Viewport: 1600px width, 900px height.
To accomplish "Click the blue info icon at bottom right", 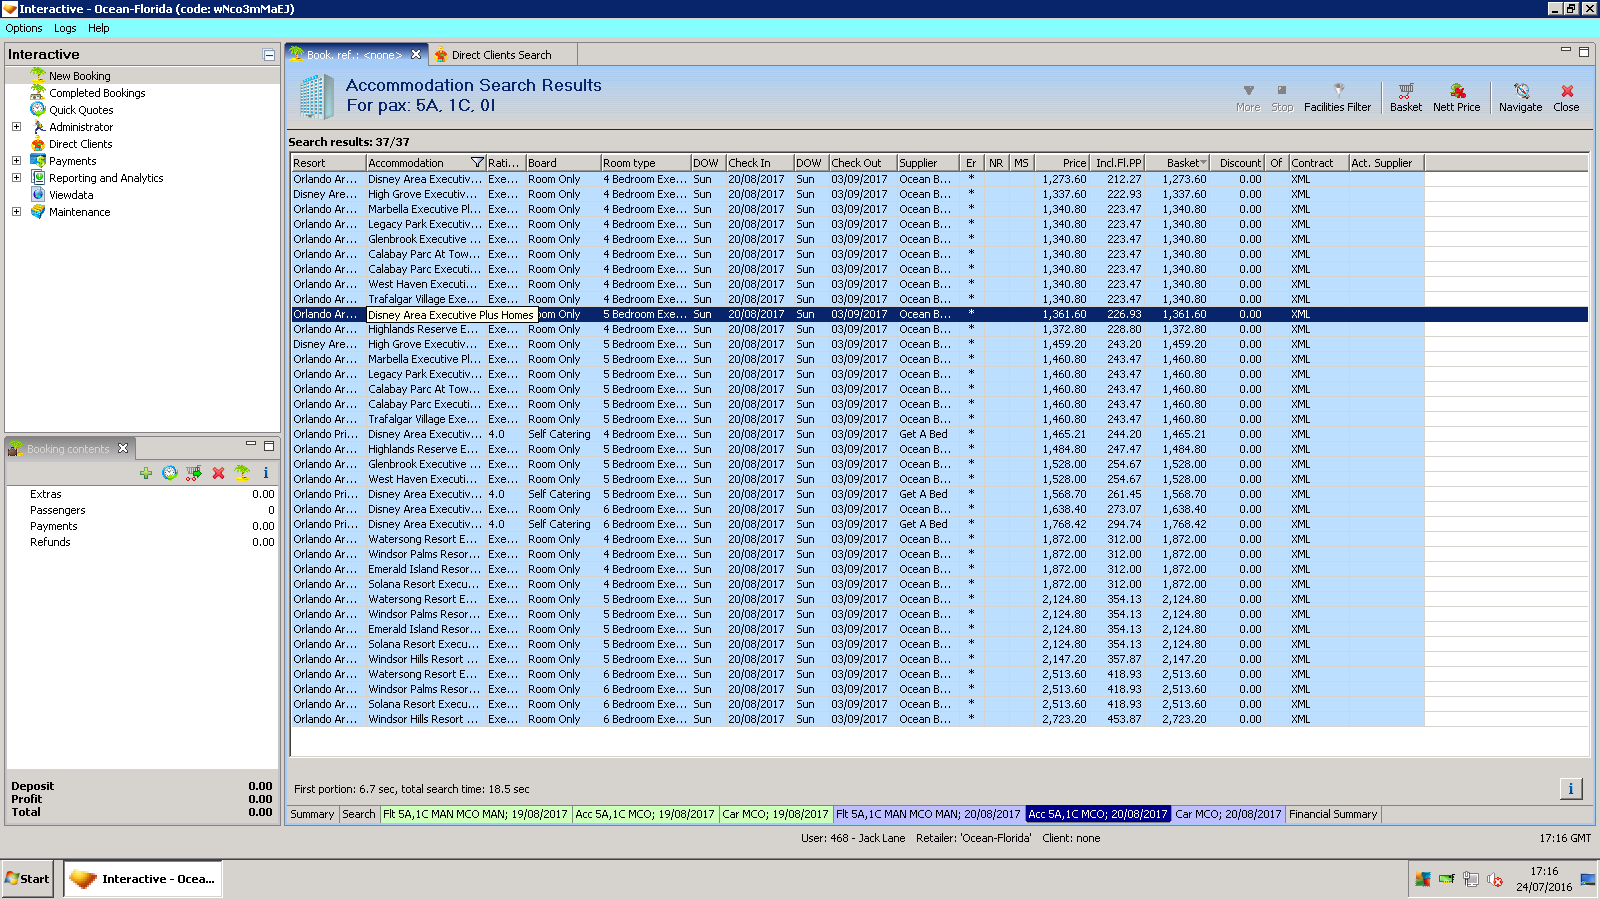I will [x=1570, y=789].
